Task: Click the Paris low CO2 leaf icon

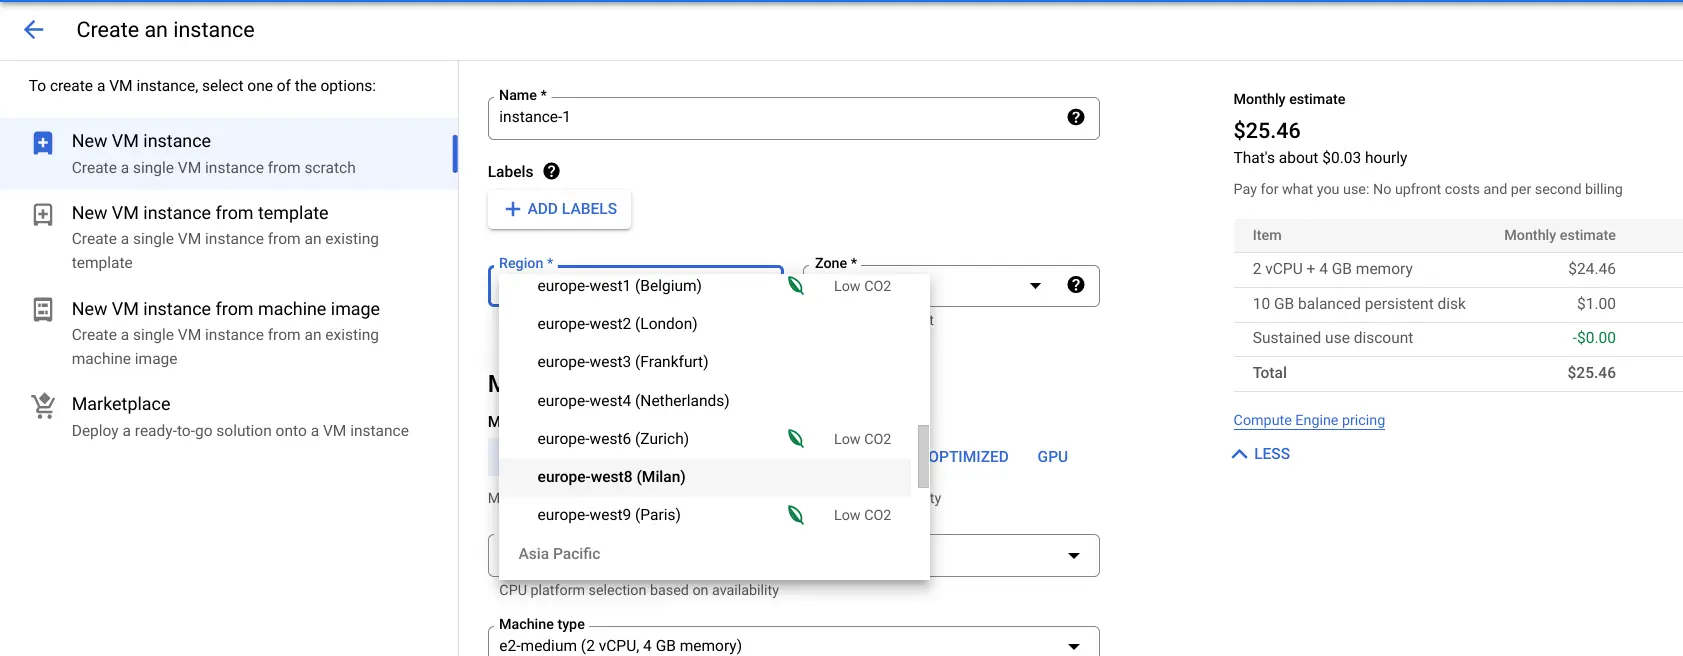Action: pos(796,515)
